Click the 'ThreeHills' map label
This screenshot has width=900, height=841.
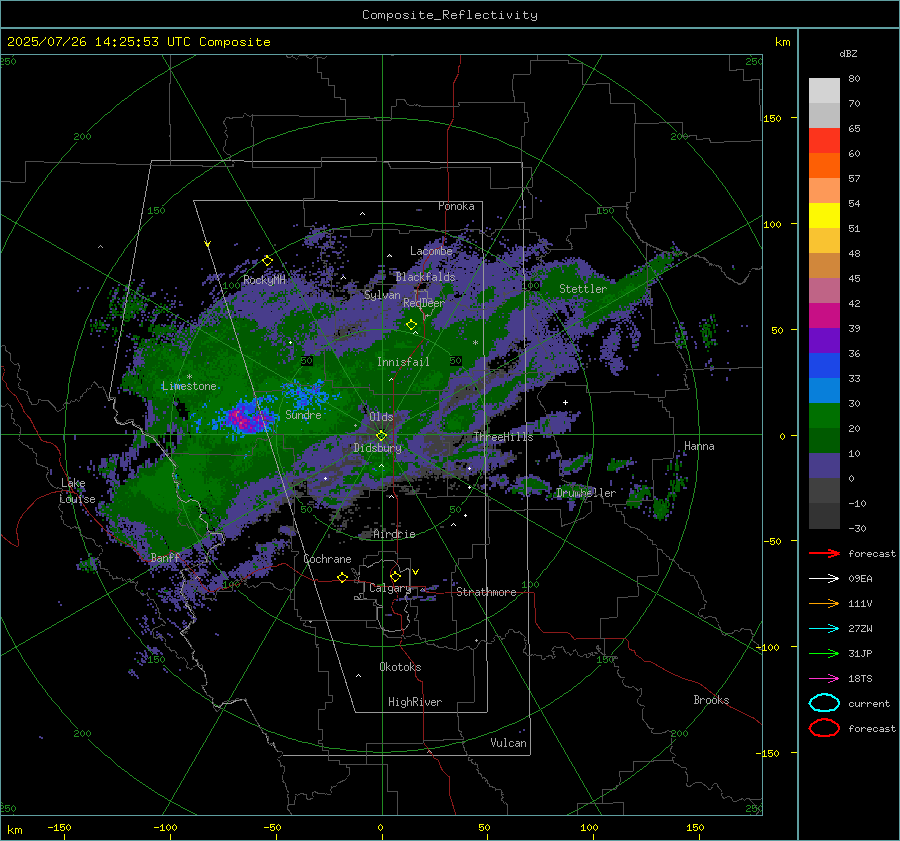503,437
